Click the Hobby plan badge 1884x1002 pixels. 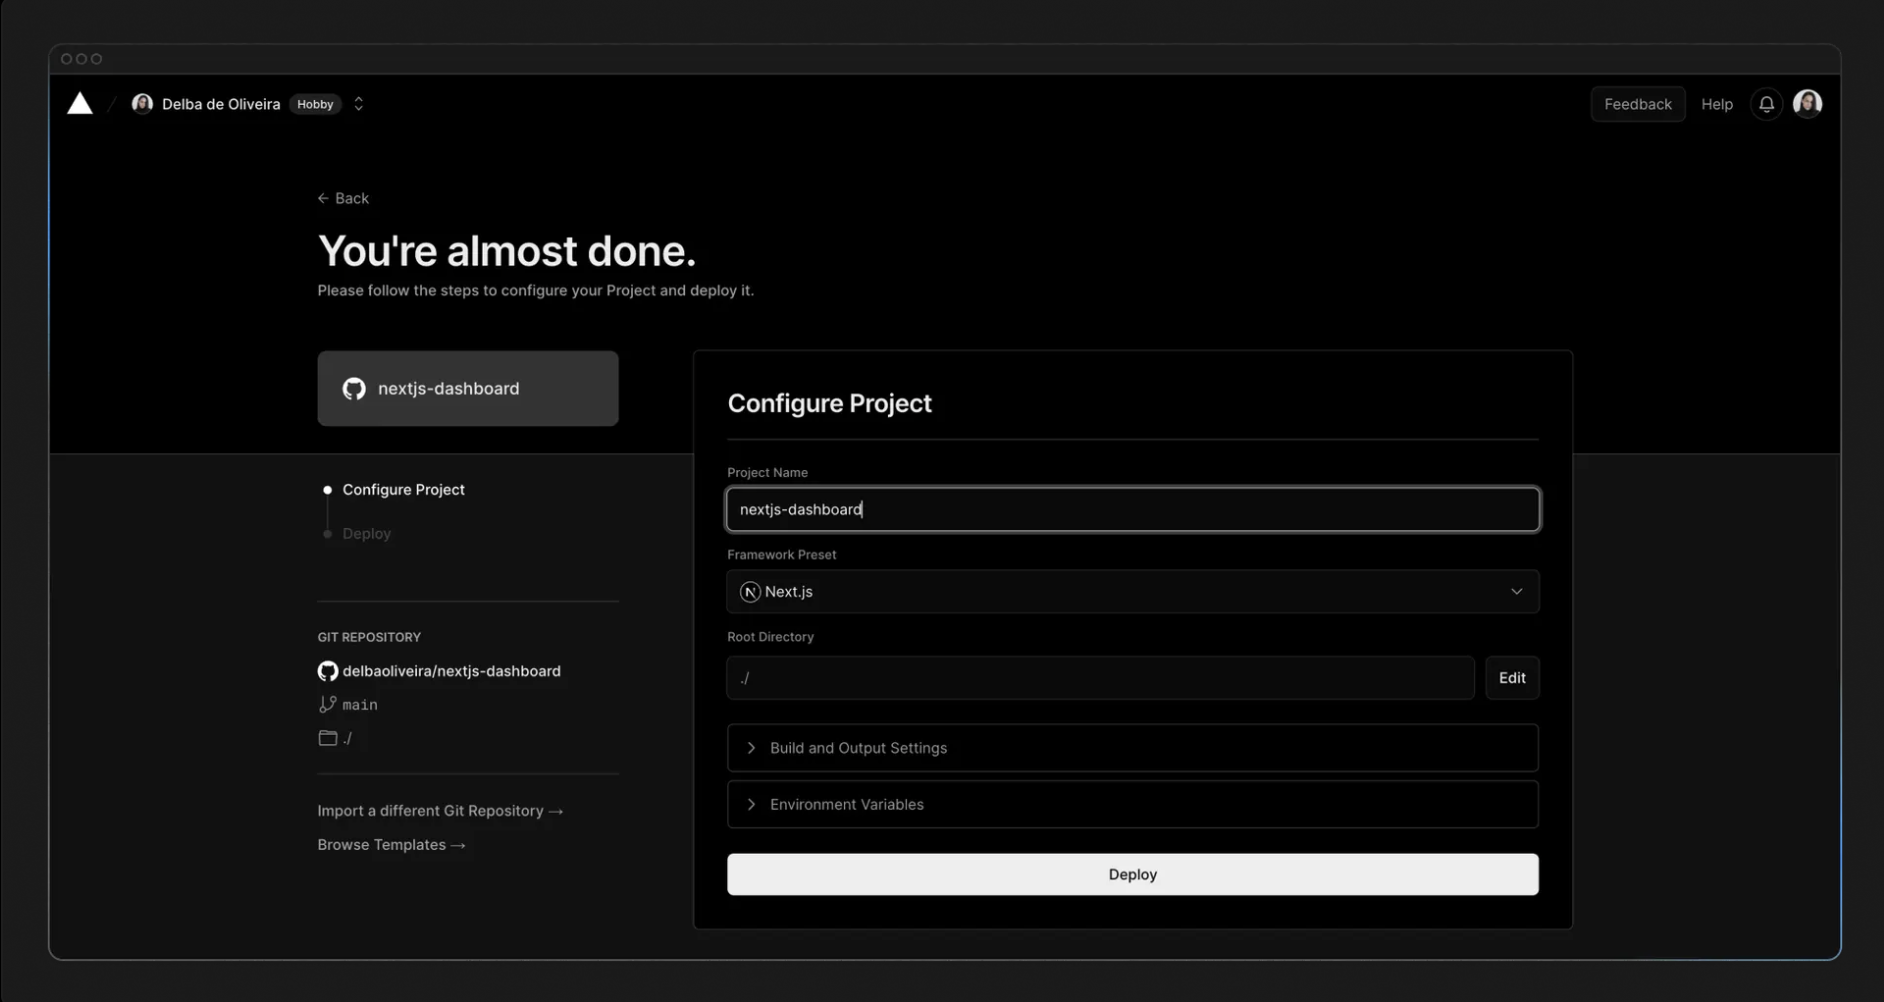tap(315, 104)
